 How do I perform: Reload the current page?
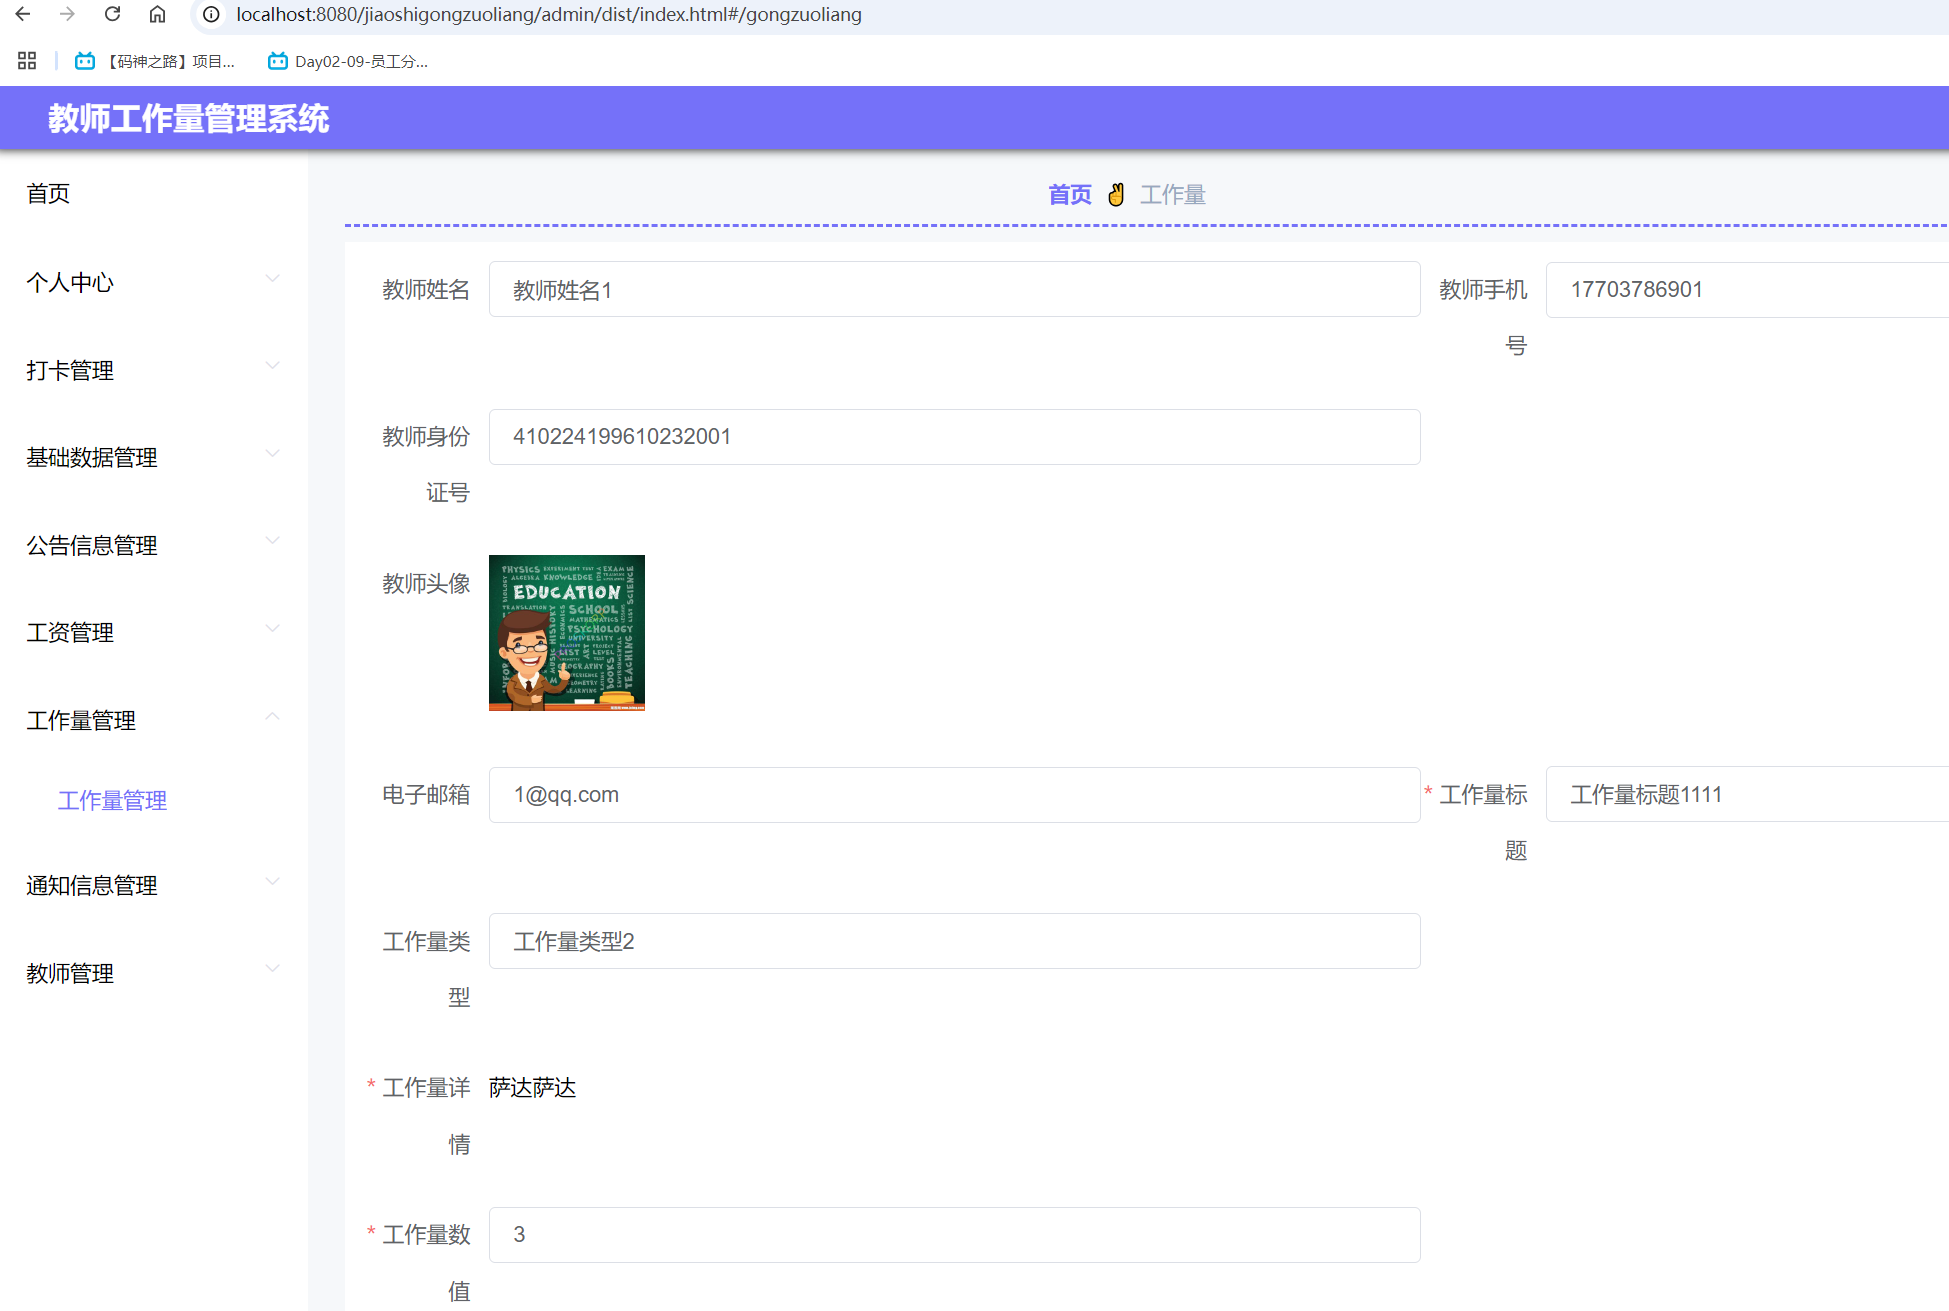click(x=111, y=15)
